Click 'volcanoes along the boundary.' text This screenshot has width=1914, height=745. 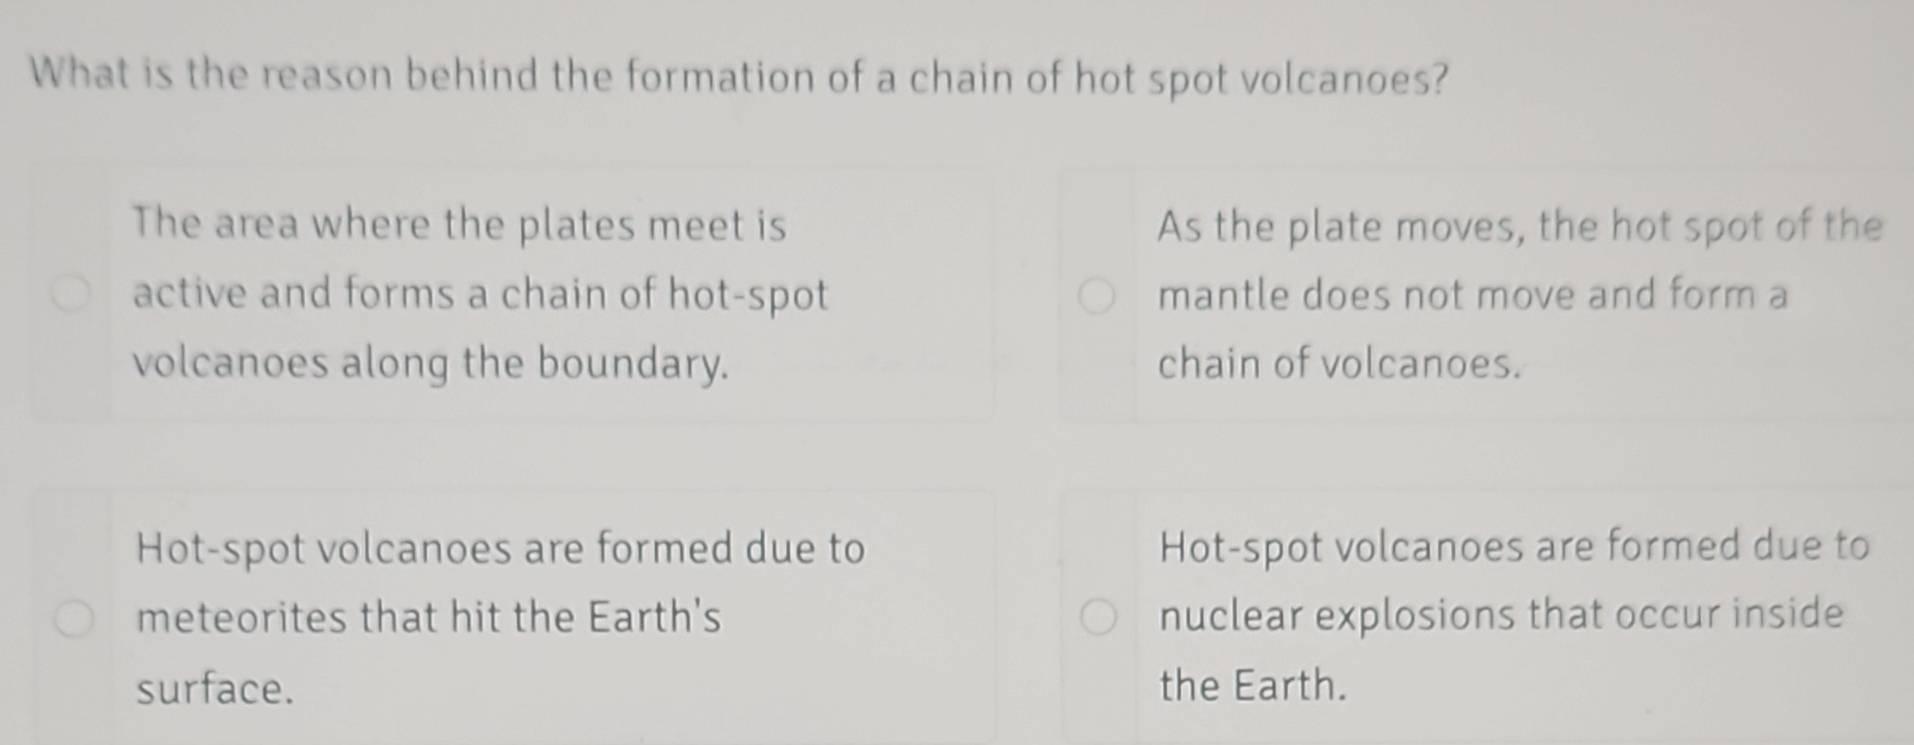tap(430, 363)
